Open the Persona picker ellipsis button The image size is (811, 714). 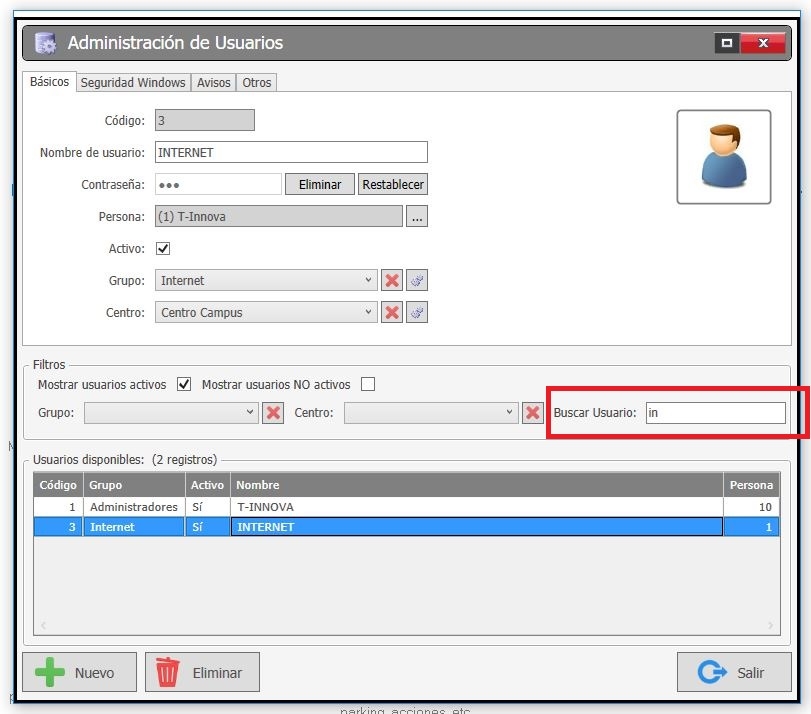coord(417,217)
